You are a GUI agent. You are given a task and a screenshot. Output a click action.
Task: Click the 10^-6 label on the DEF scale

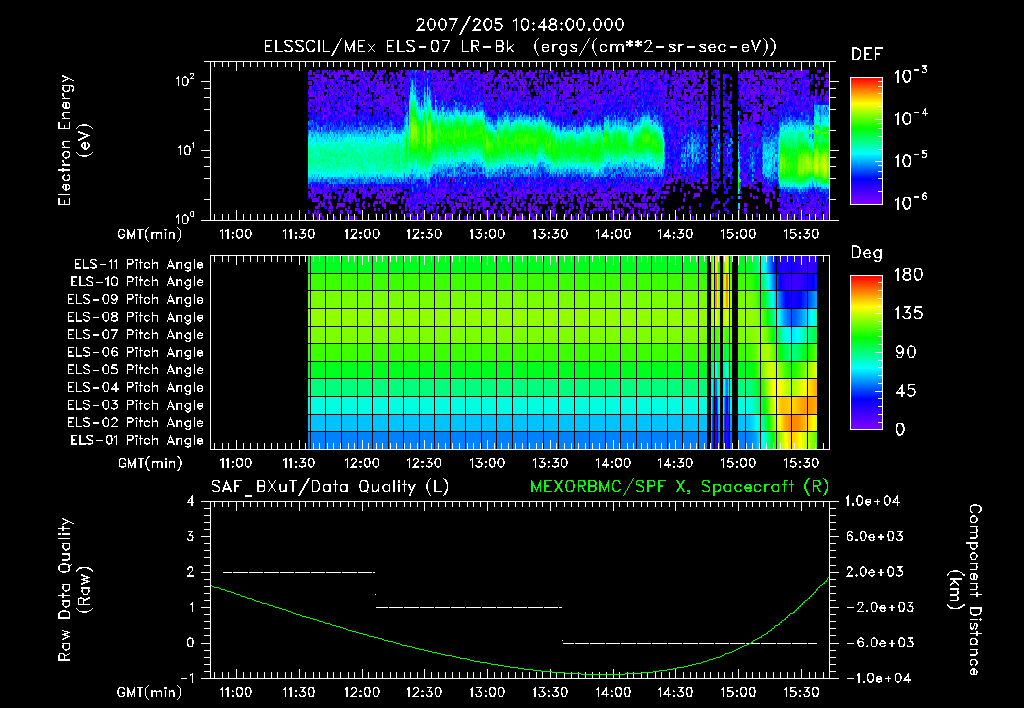tap(910, 201)
